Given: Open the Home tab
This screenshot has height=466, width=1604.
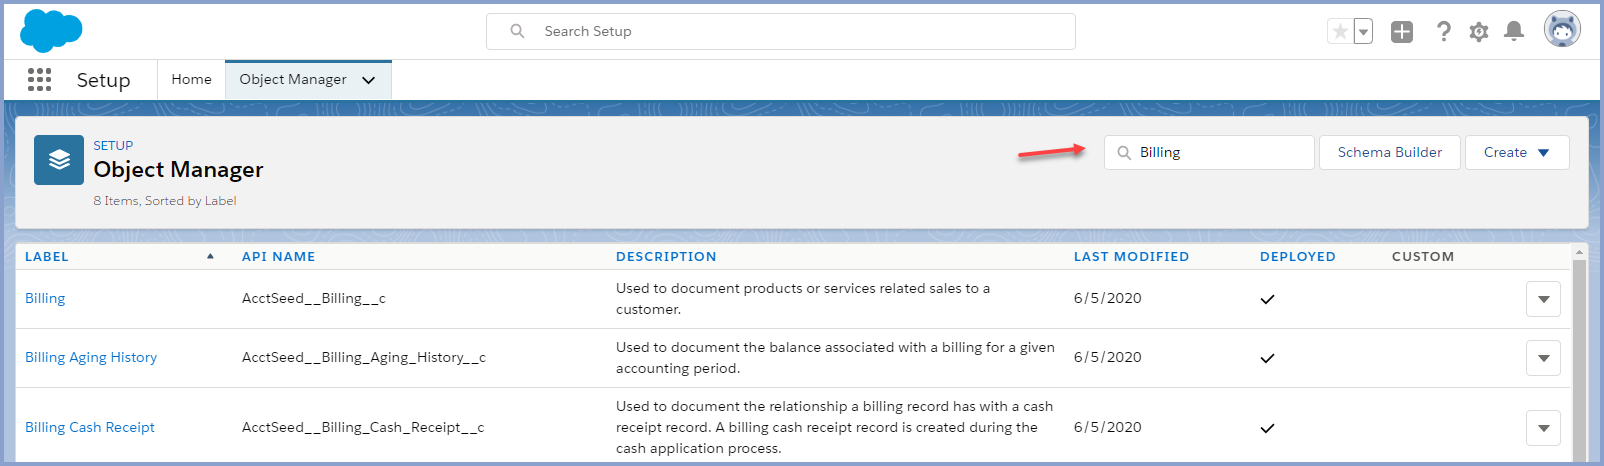Looking at the screenshot, I should click(x=191, y=79).
